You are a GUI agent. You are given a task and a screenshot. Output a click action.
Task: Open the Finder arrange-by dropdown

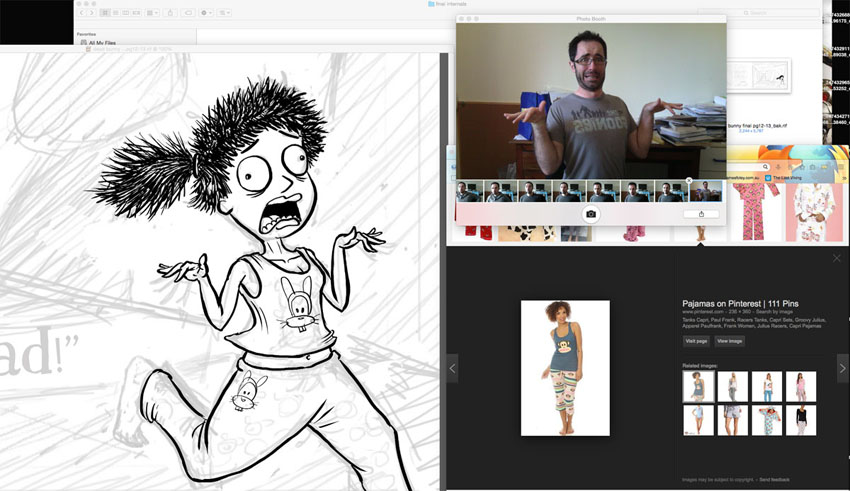coord(151,13)
